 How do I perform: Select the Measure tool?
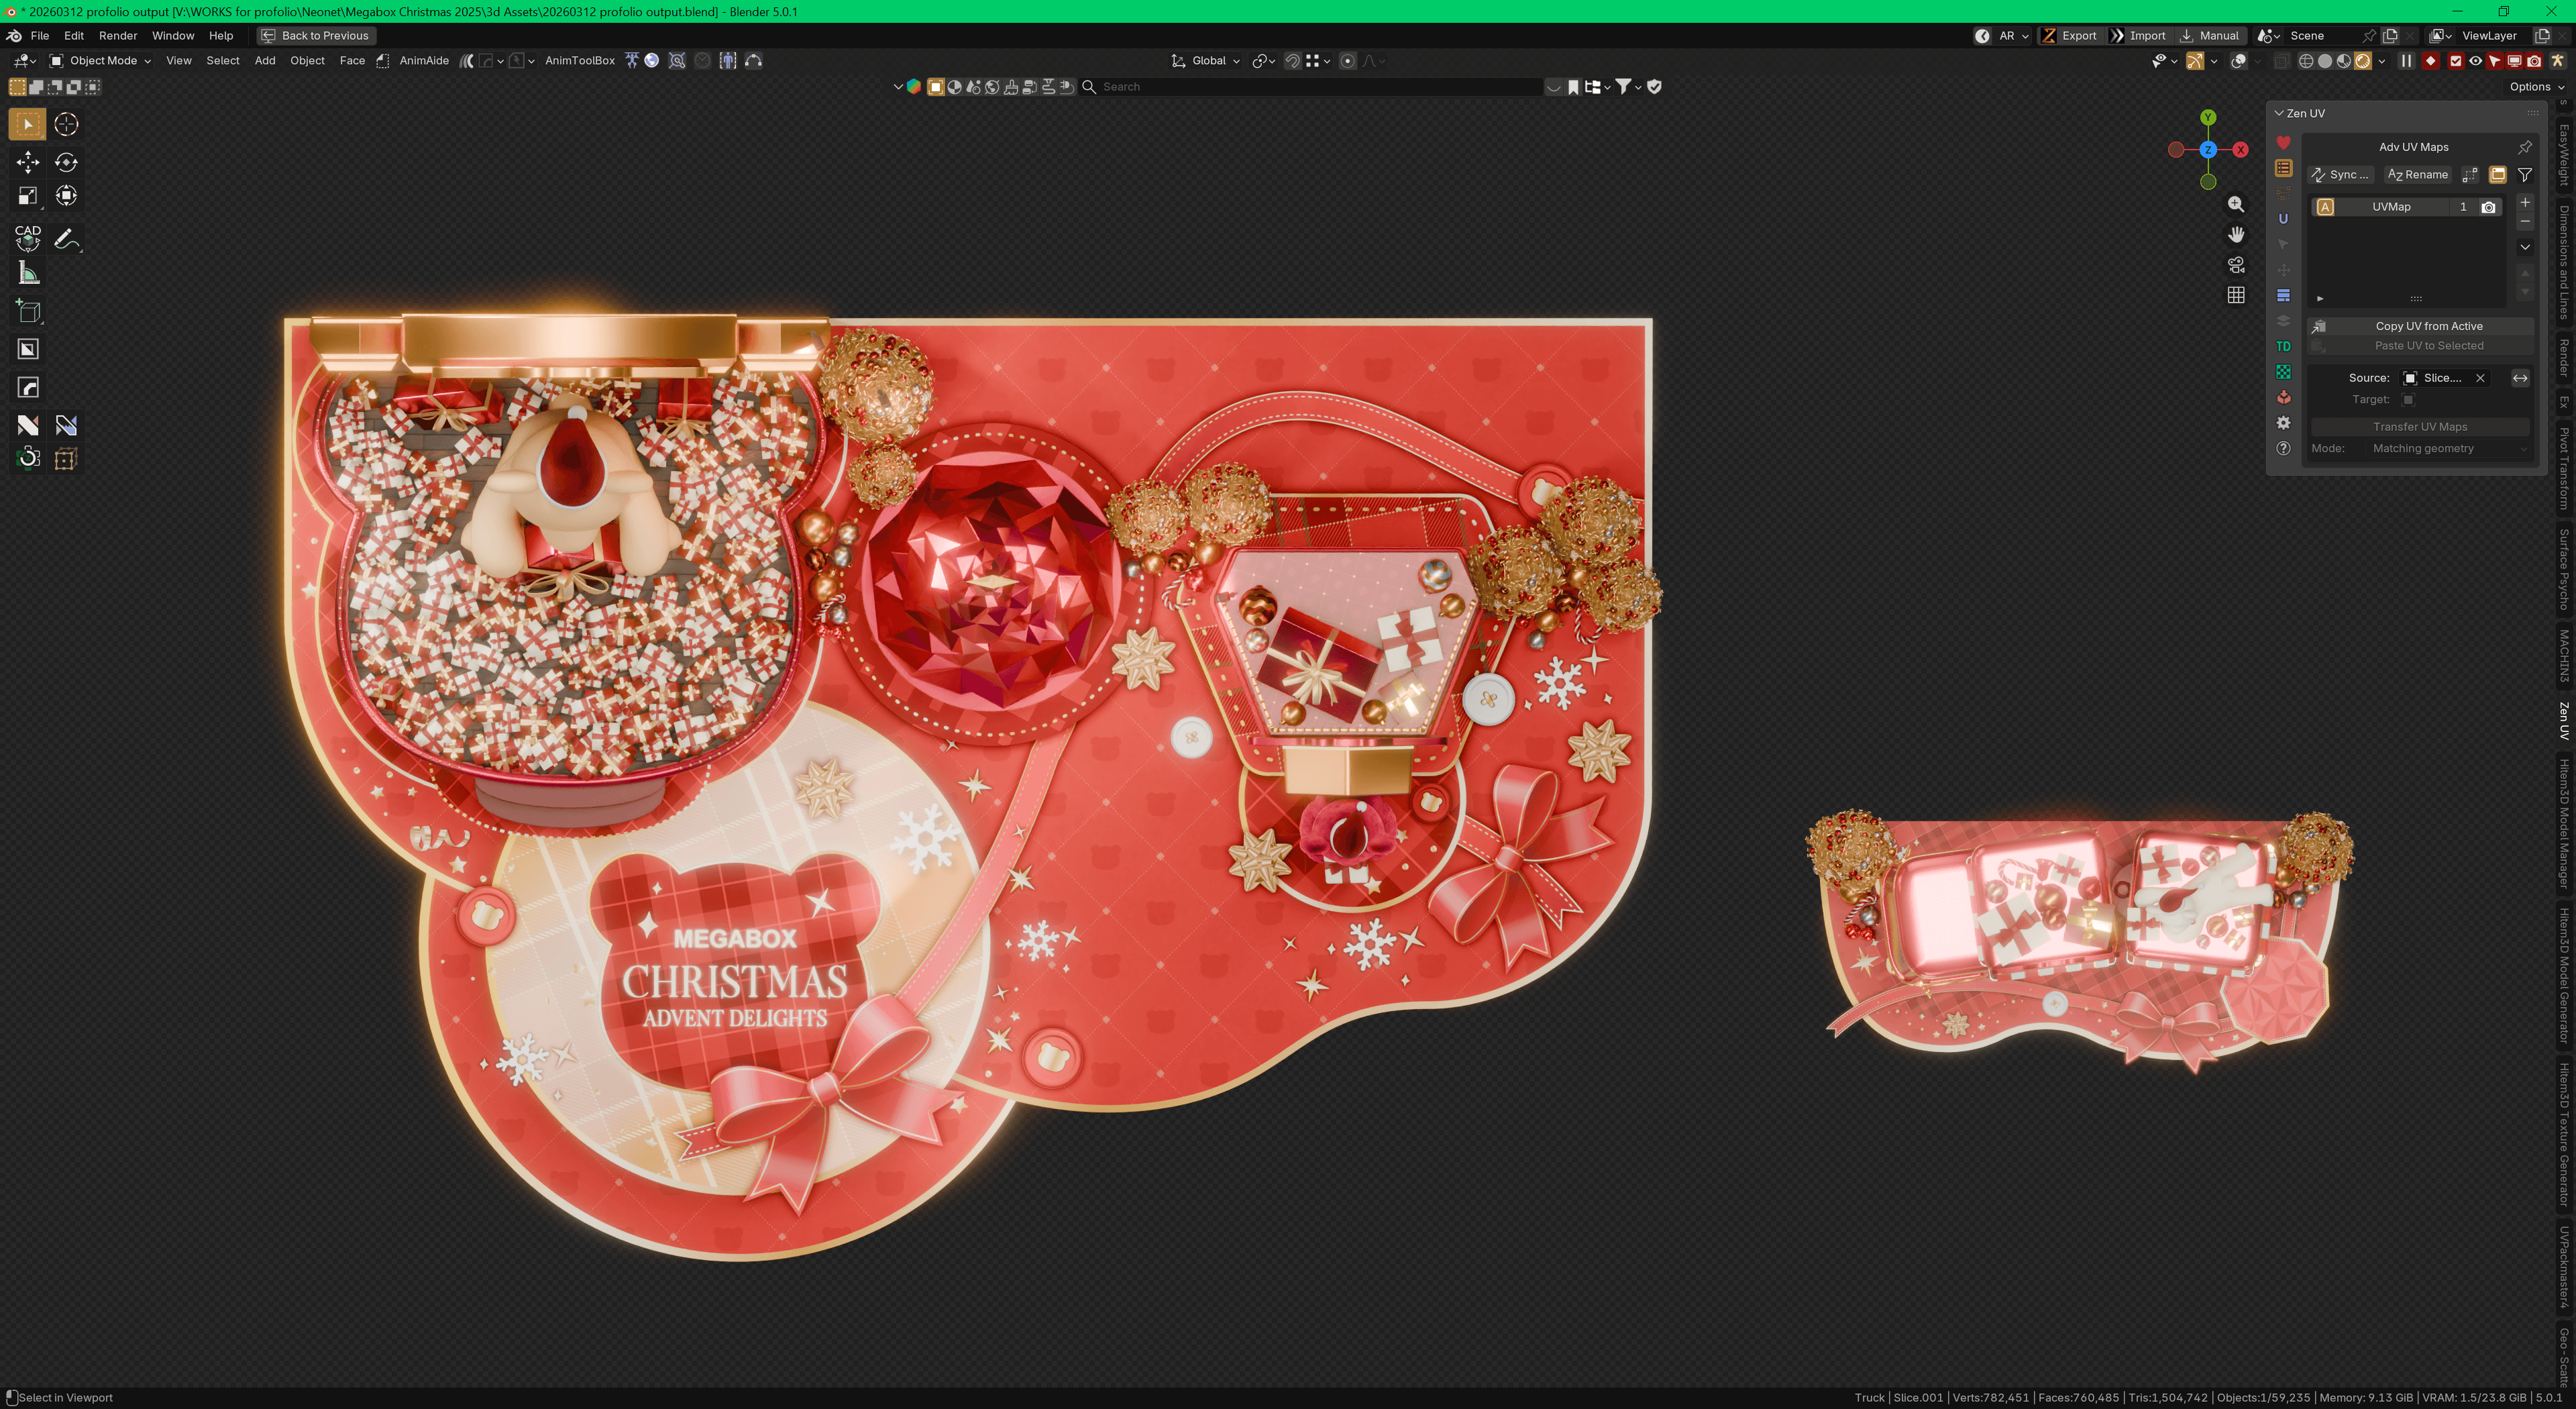click(28, 273)
